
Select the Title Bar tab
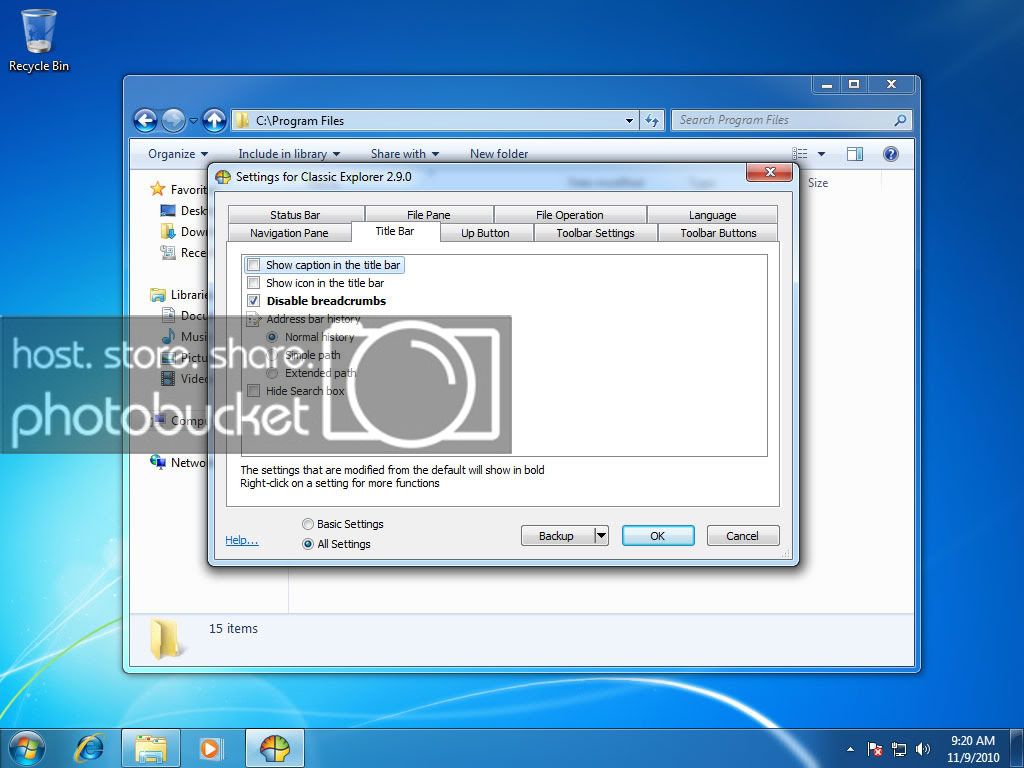coord(395,231)
